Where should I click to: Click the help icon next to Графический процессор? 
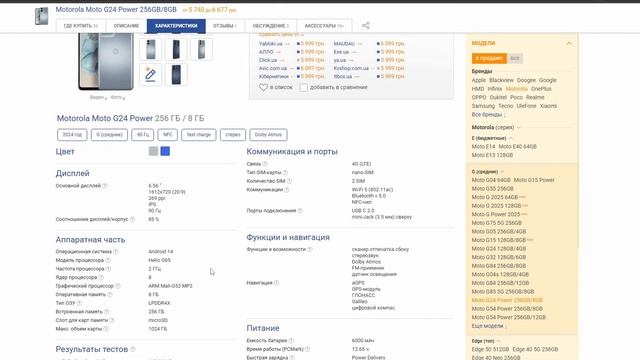coord(118,286)
